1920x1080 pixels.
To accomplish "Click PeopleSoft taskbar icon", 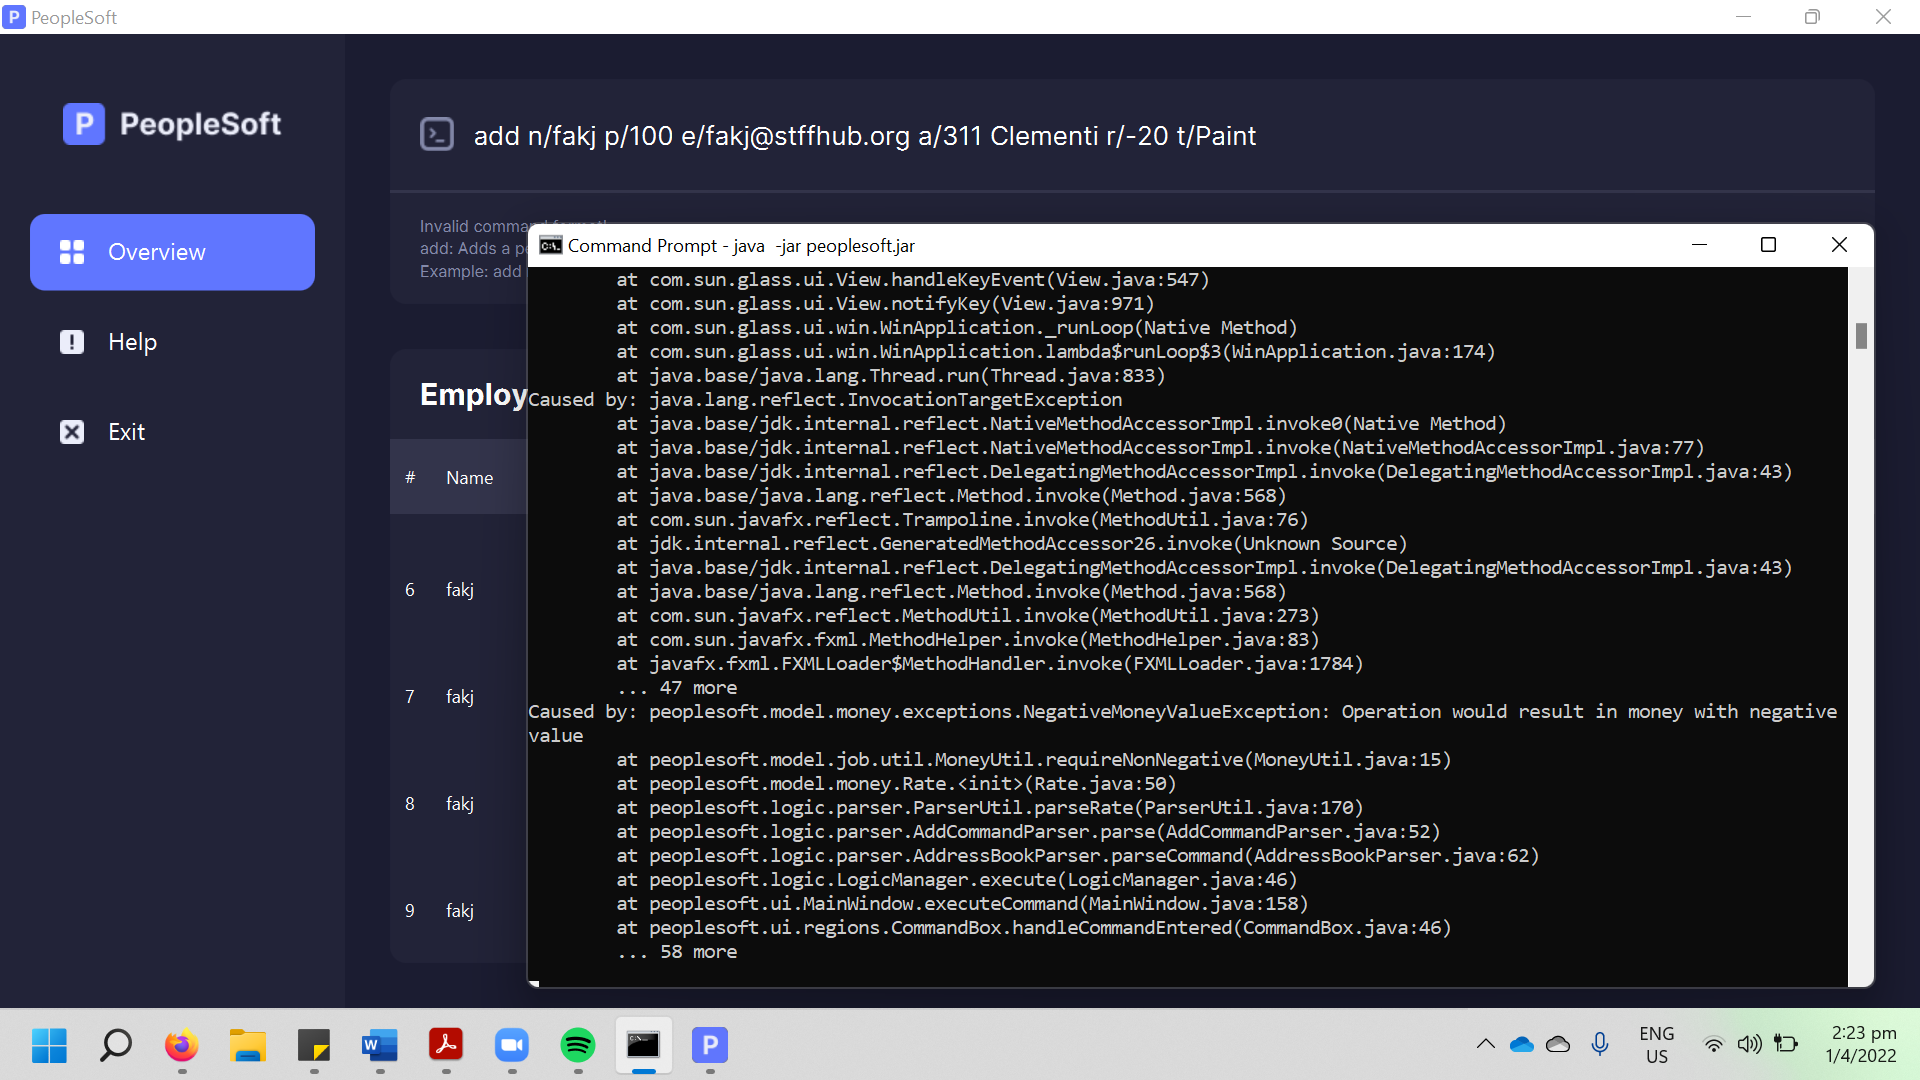I will [x=709, y=1046].
